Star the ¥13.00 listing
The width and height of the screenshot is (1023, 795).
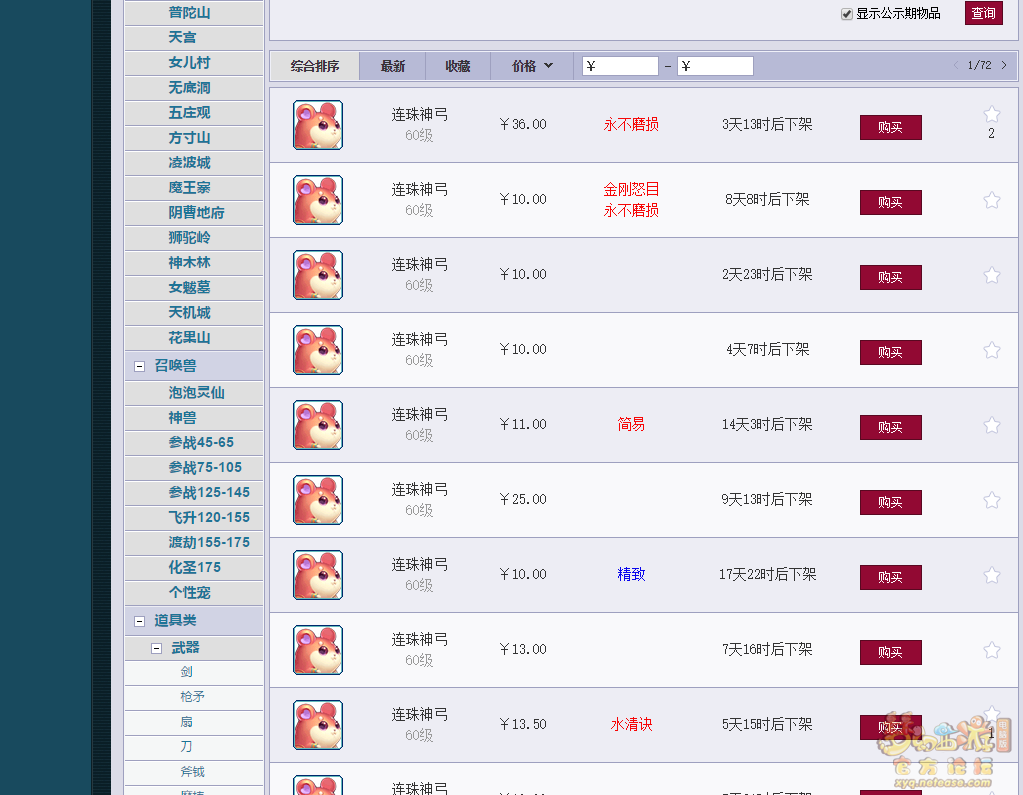tap(992, 650)
